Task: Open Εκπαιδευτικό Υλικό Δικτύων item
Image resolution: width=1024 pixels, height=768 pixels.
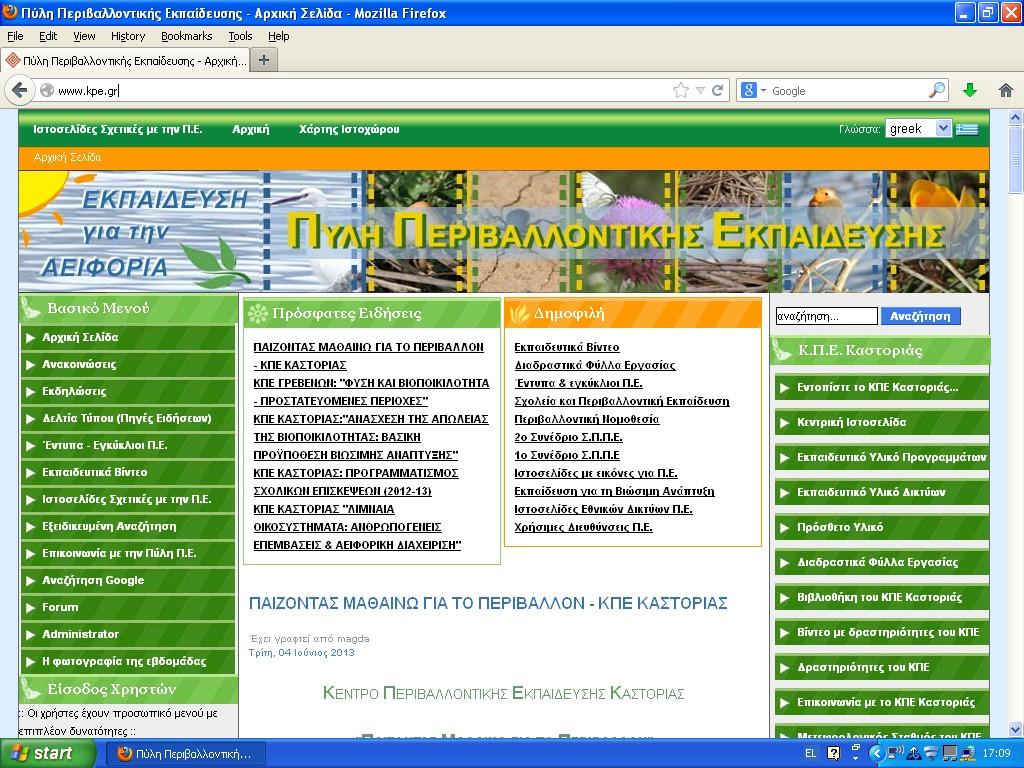Action: click(882, 492)
